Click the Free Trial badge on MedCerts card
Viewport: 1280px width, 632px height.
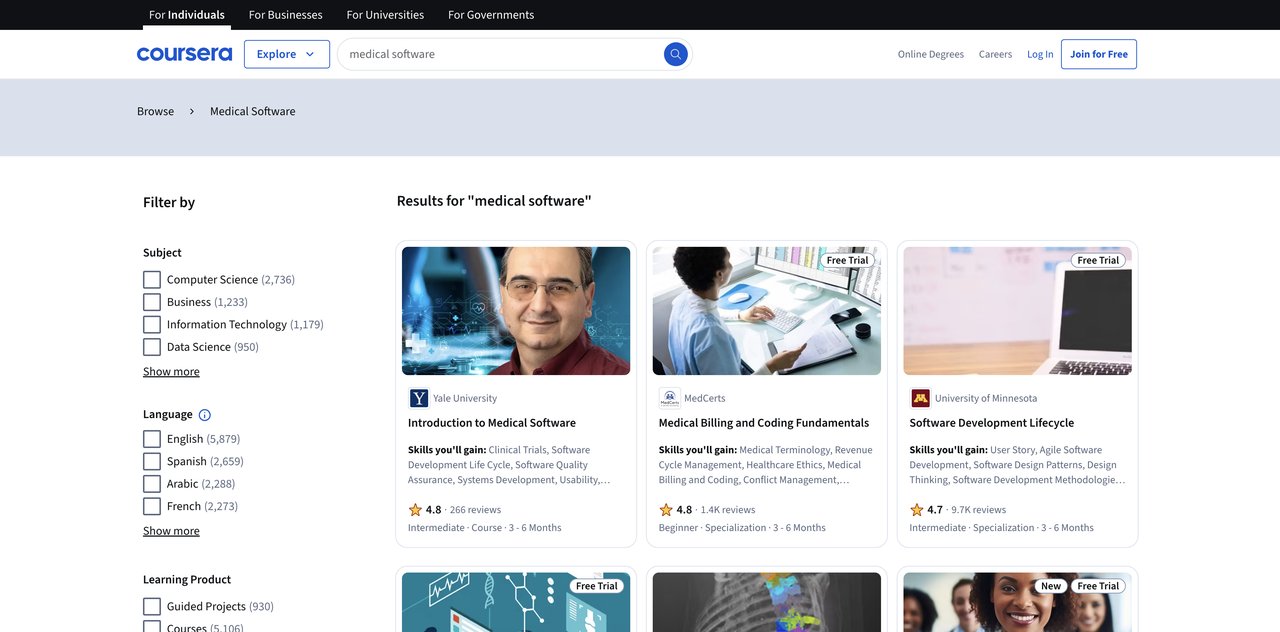click(x=848, y=260)
